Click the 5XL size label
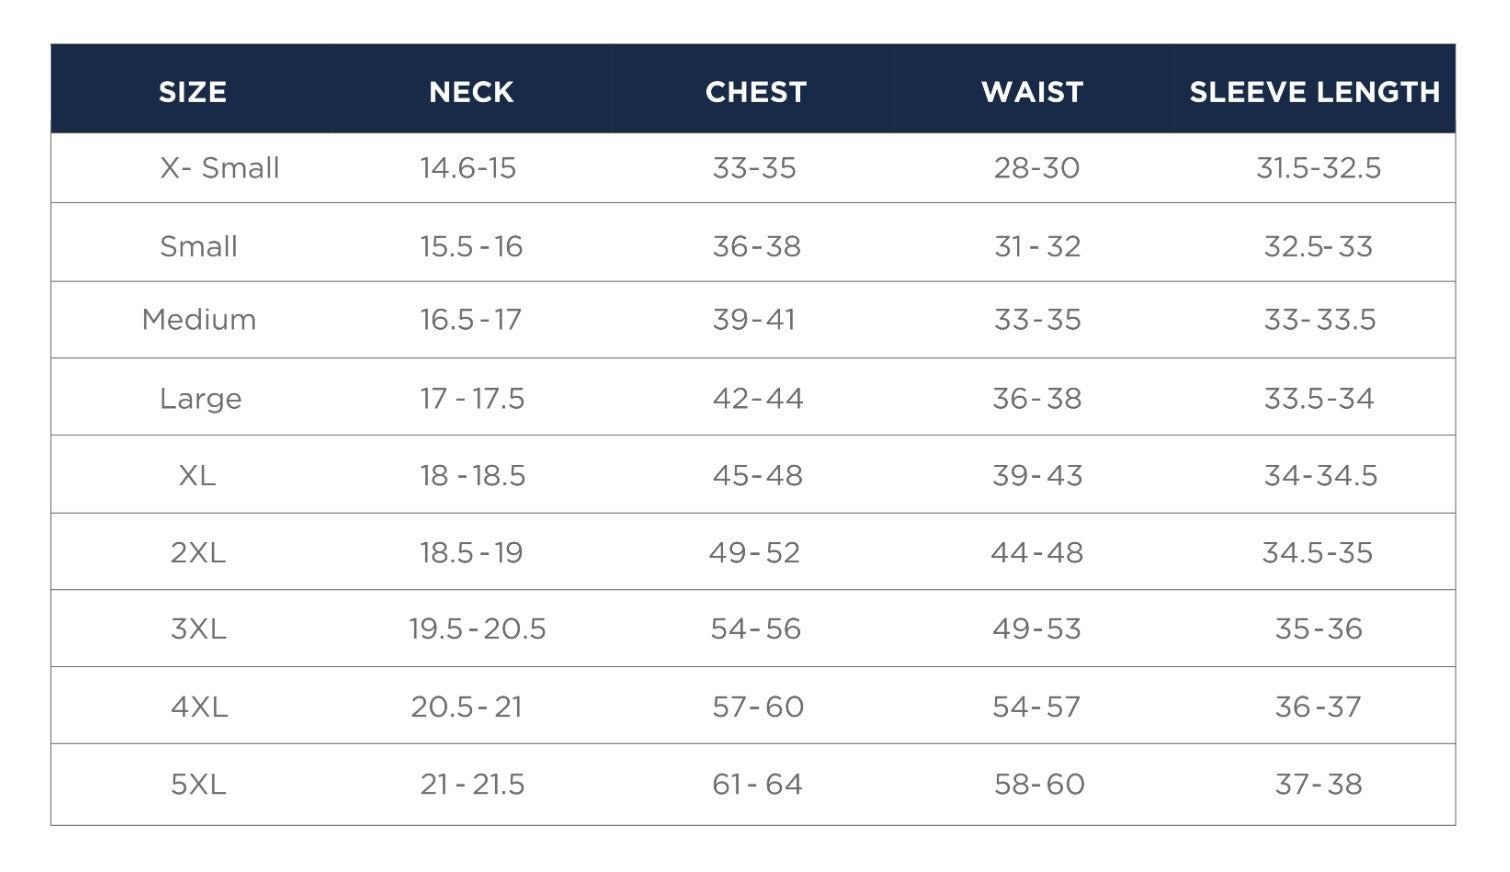1510x872 pixels. (198, 785)
